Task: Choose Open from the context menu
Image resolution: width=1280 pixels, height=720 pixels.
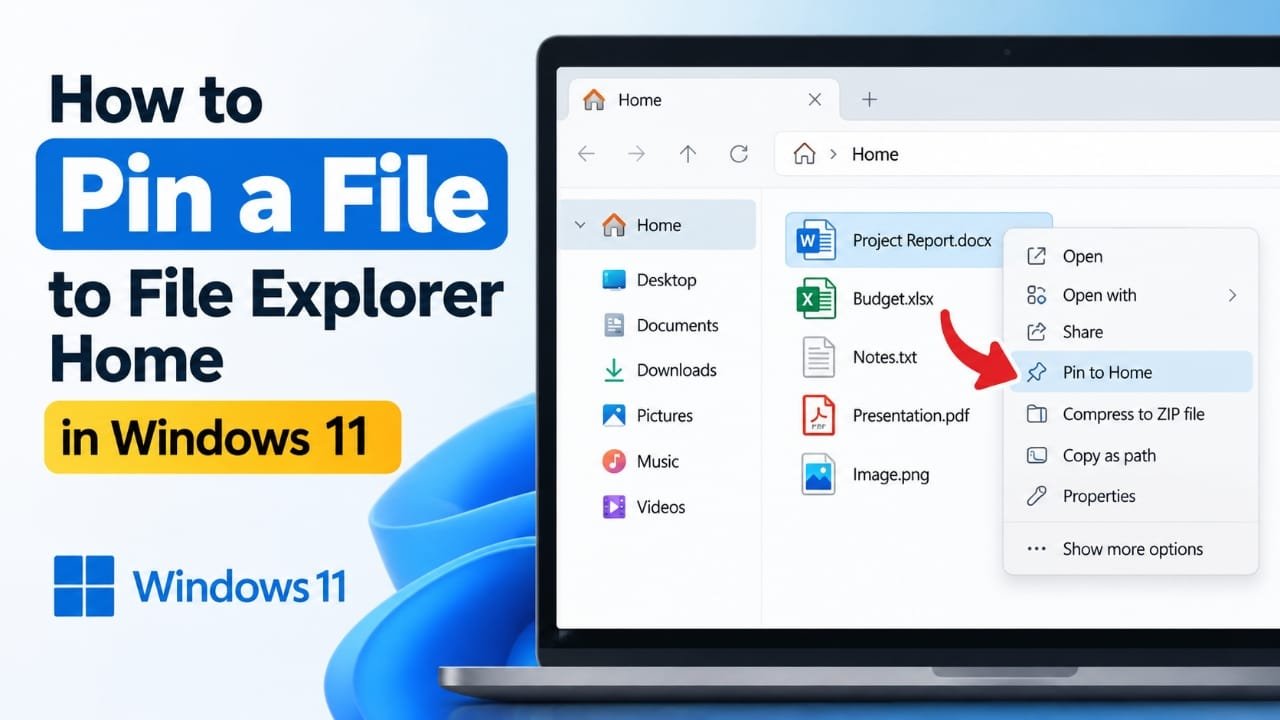Action: tap(1131, 256)
